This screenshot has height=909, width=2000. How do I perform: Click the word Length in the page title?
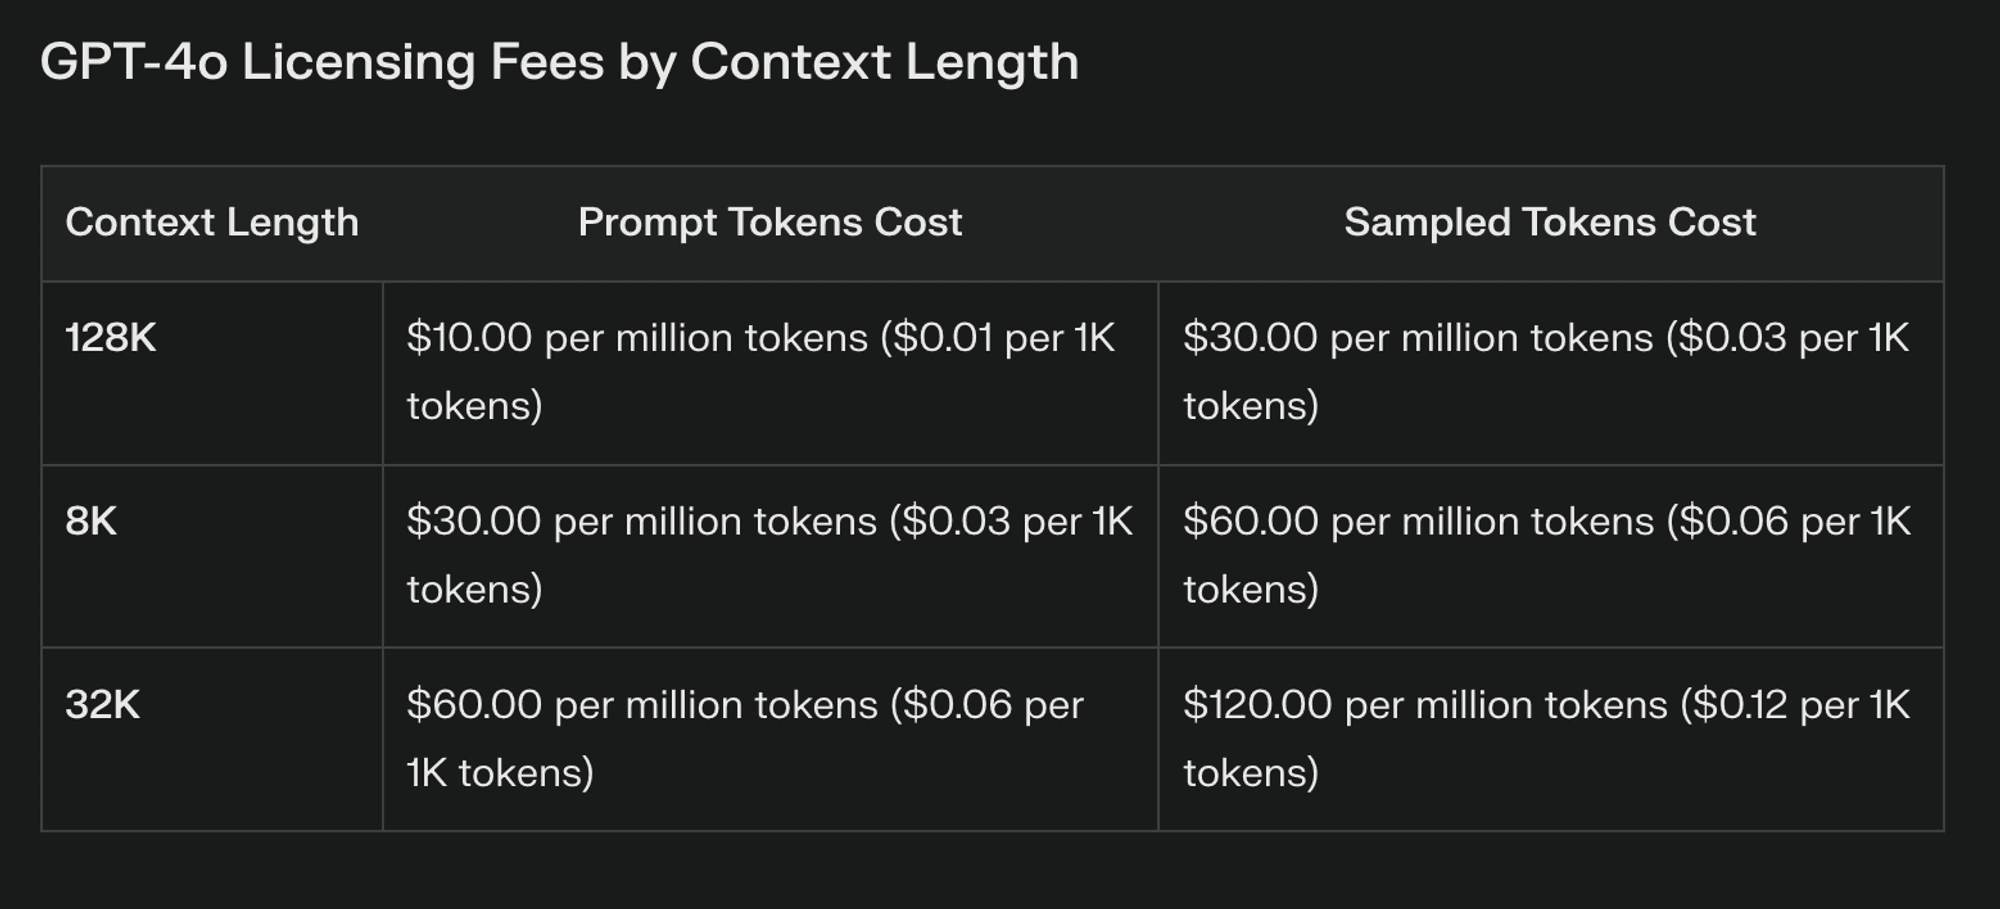pyautogui.click(x=992, y=62)
